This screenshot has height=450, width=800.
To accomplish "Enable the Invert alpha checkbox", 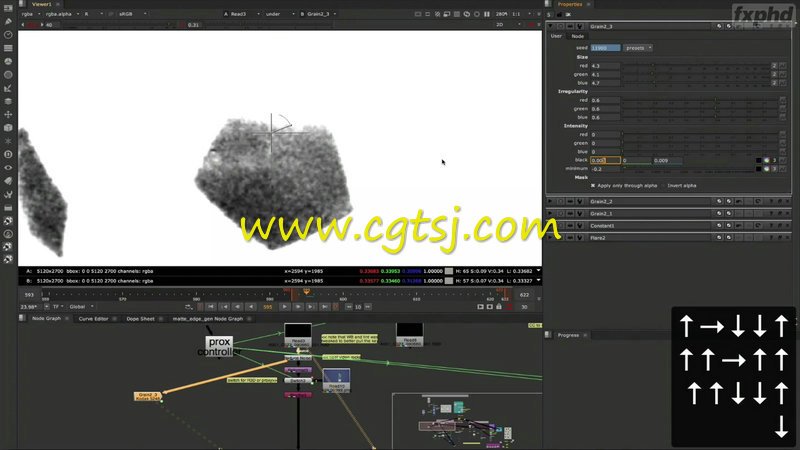I will tap(664, 186).
